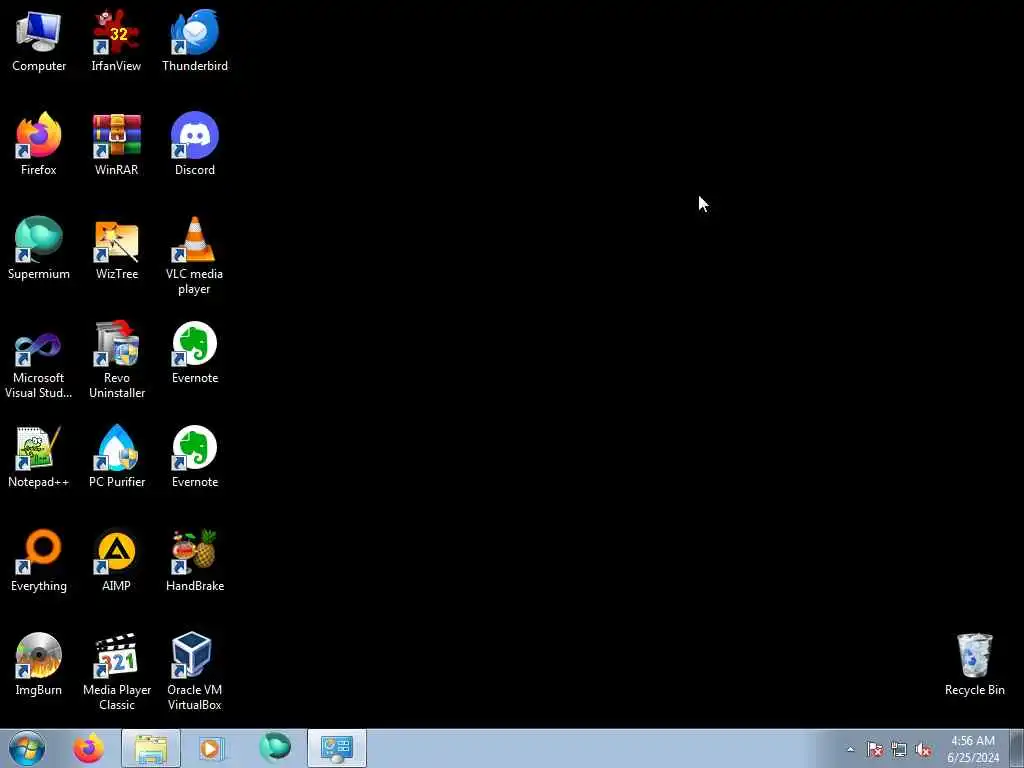Click the VLC media player cone icon

(195, 255)
